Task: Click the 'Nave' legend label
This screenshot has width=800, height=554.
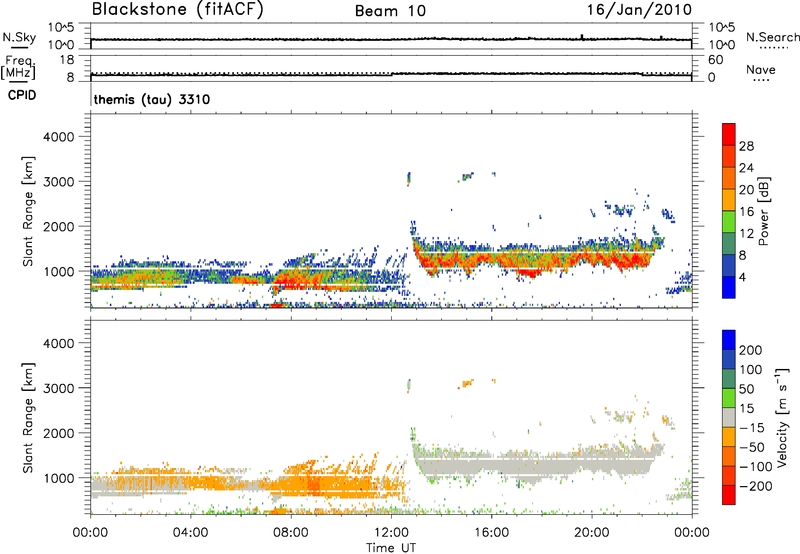Action: (x=761, y=70)
